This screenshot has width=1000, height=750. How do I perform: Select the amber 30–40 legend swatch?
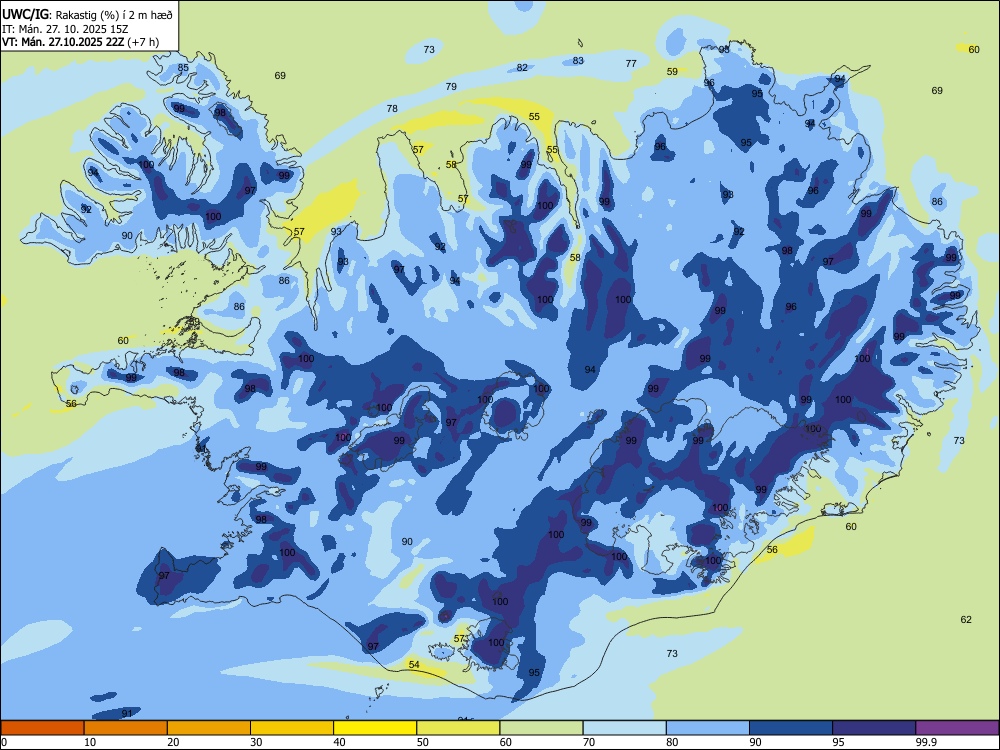pos(292,728)
